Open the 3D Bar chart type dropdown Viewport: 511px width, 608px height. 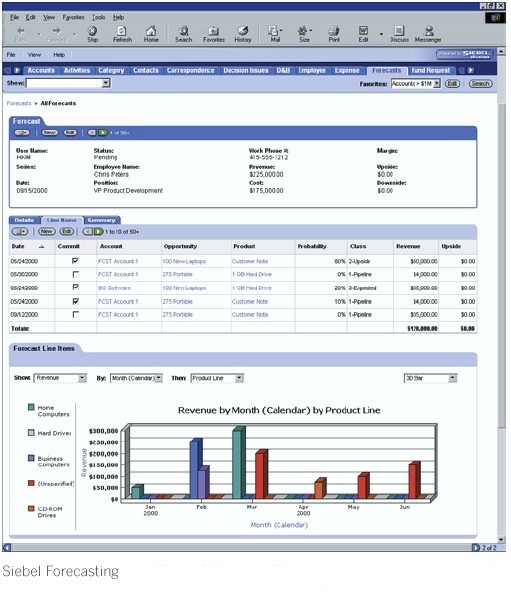(x=452, y=378)
